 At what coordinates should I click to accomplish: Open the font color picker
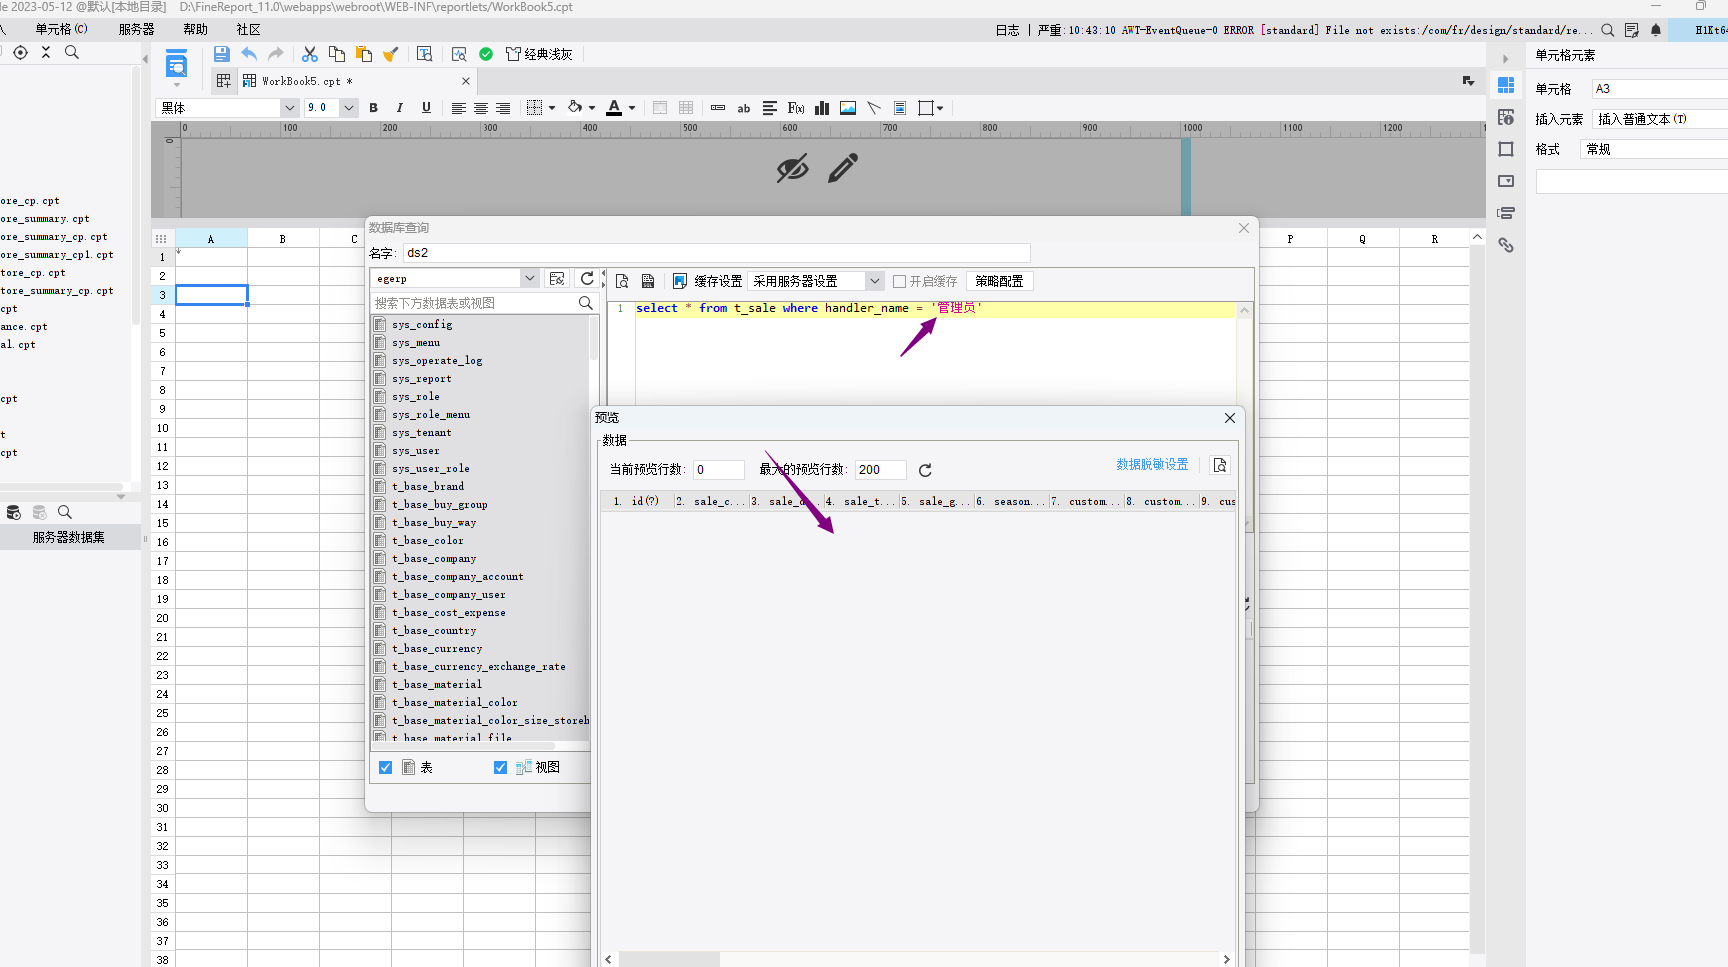632,108
